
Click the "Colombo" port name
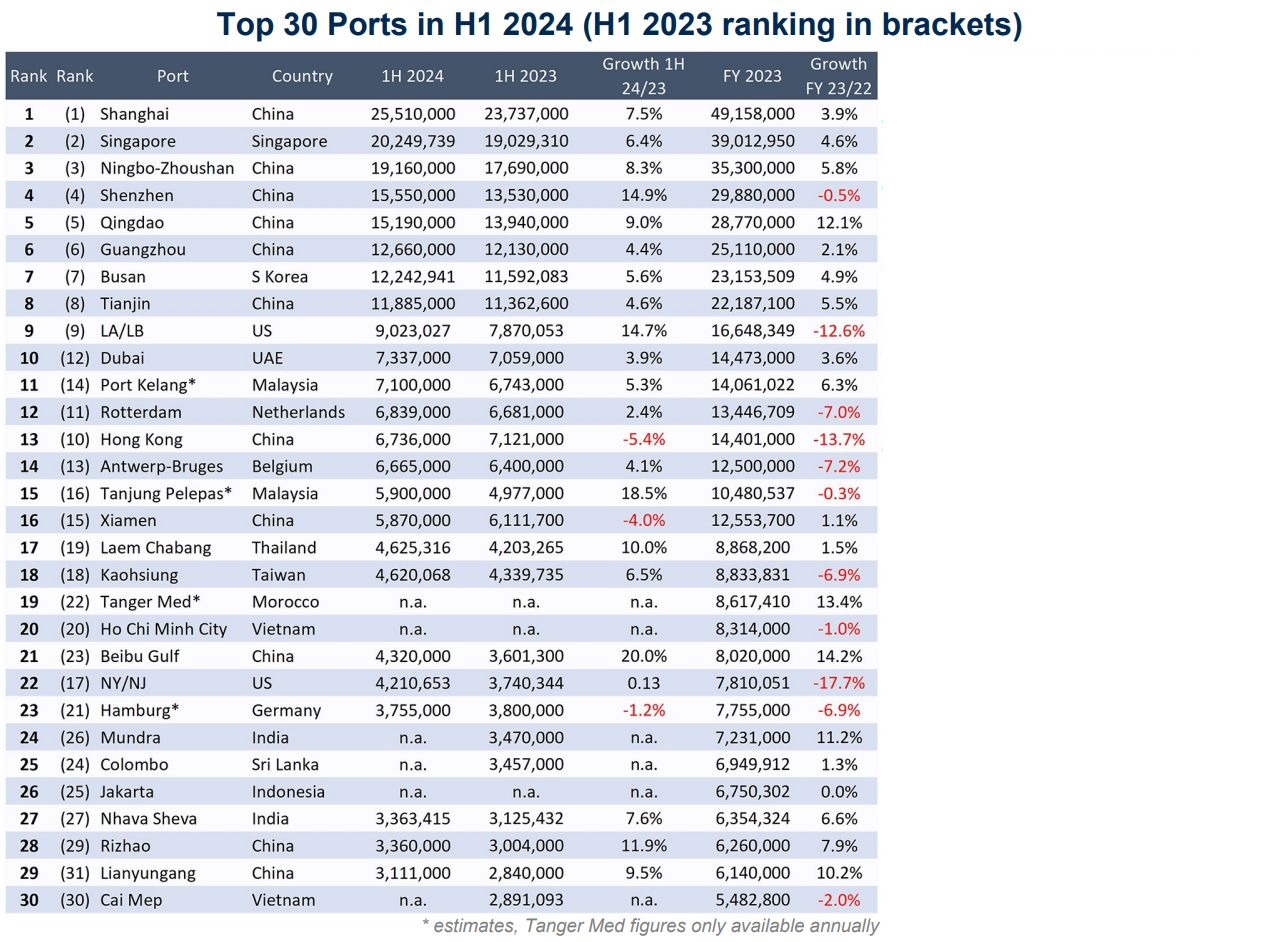point(134,764)
